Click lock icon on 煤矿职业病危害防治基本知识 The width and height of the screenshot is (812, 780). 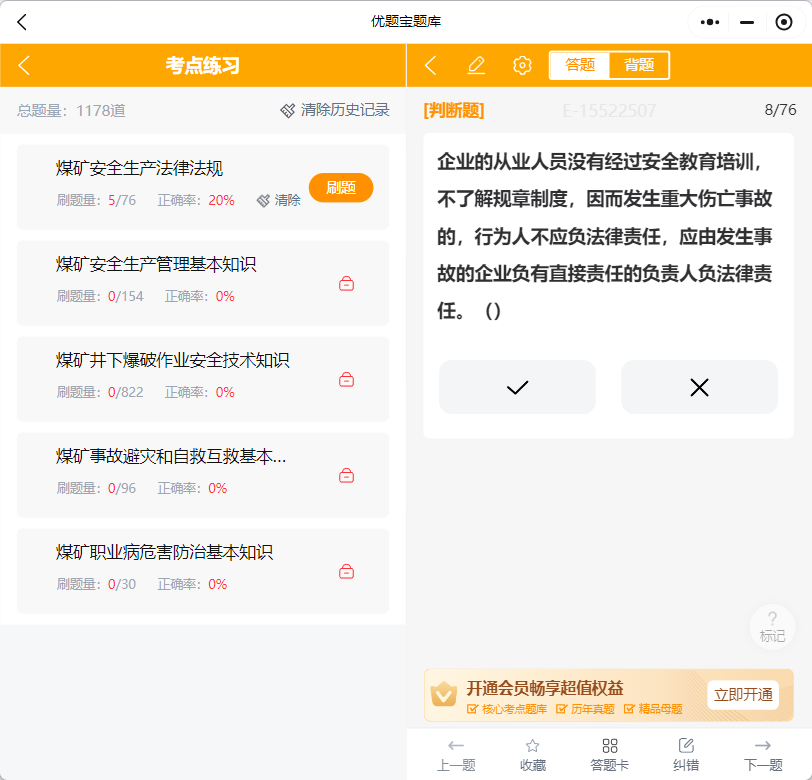coord(346,571)
